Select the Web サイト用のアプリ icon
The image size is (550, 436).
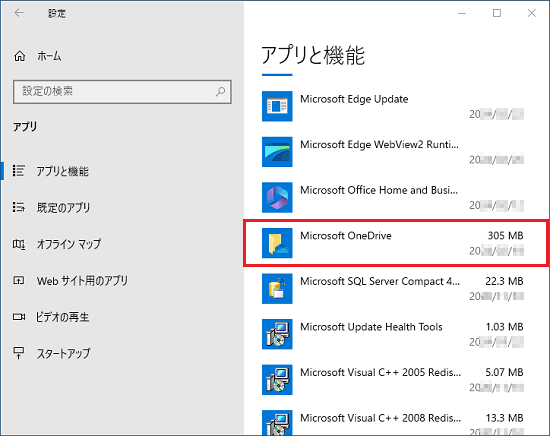[x=19, y=280]
